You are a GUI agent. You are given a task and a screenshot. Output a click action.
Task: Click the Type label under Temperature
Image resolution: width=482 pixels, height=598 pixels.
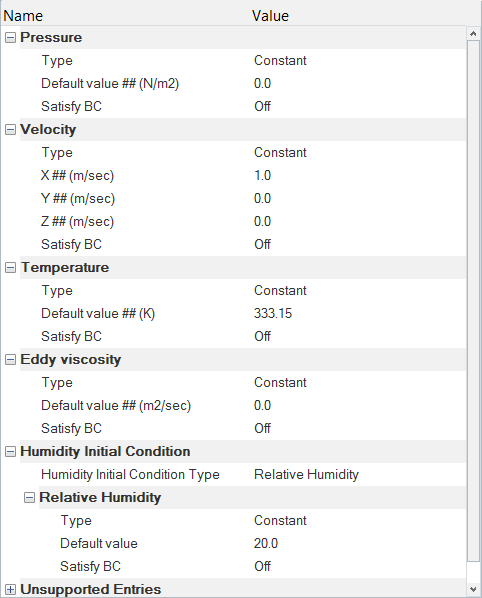click(57, 291)
